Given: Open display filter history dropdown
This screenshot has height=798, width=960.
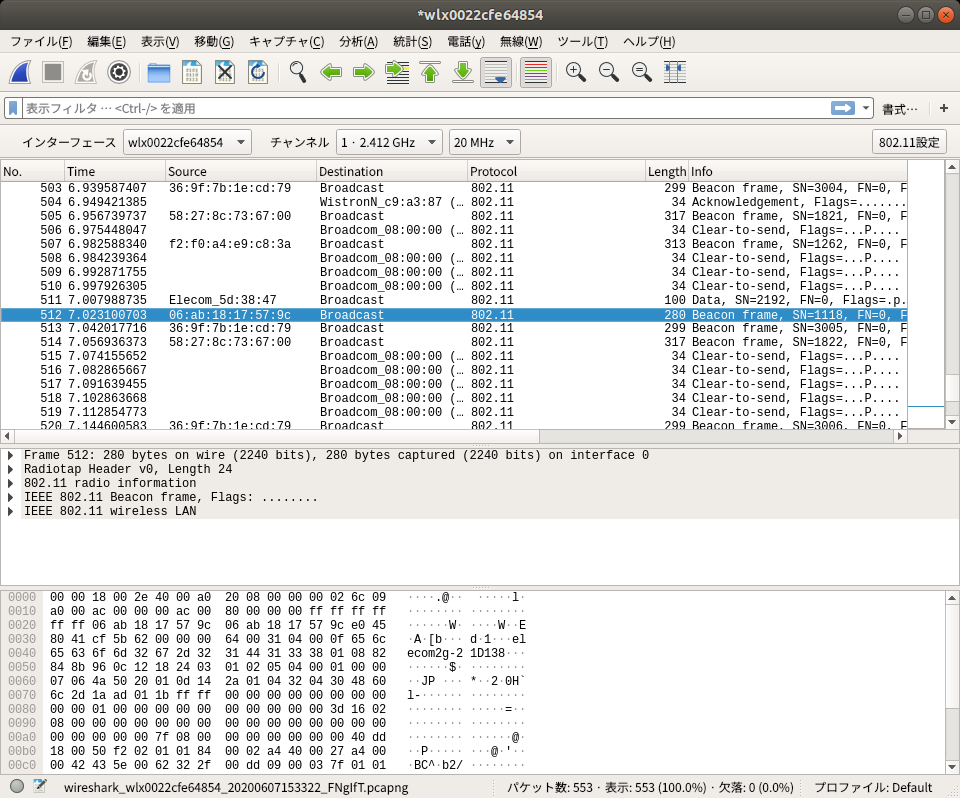Looking at the screenshot, I should tap(866, 108).
